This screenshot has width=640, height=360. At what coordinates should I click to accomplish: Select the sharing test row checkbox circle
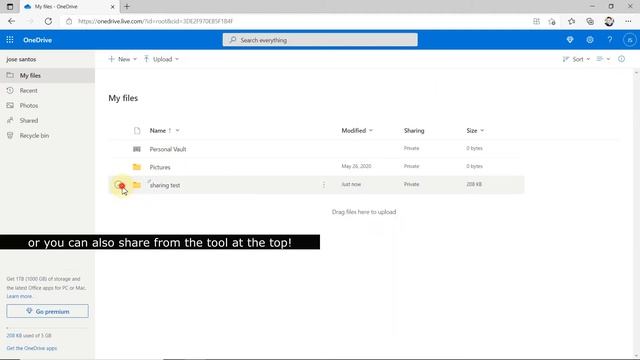119,184
